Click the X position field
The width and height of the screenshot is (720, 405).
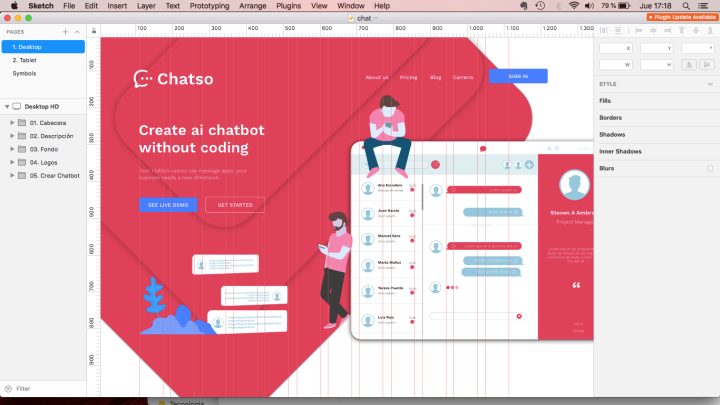616,48
